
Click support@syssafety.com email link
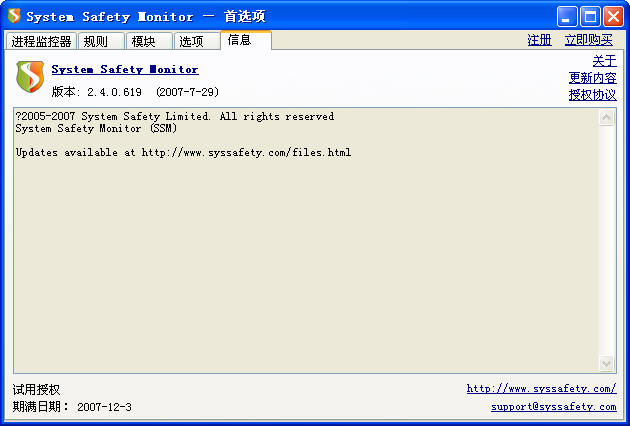point(554,406)
